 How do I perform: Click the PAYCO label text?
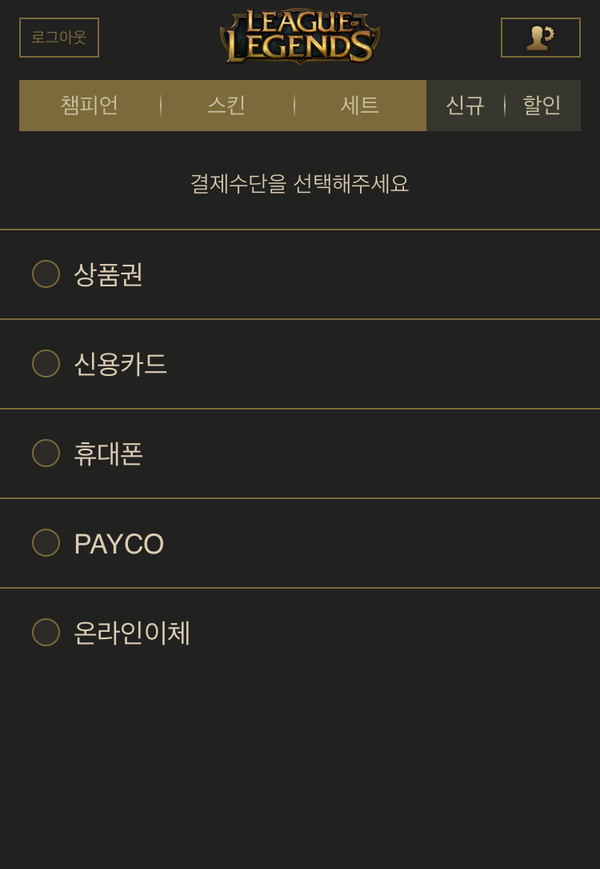(119, 544)
